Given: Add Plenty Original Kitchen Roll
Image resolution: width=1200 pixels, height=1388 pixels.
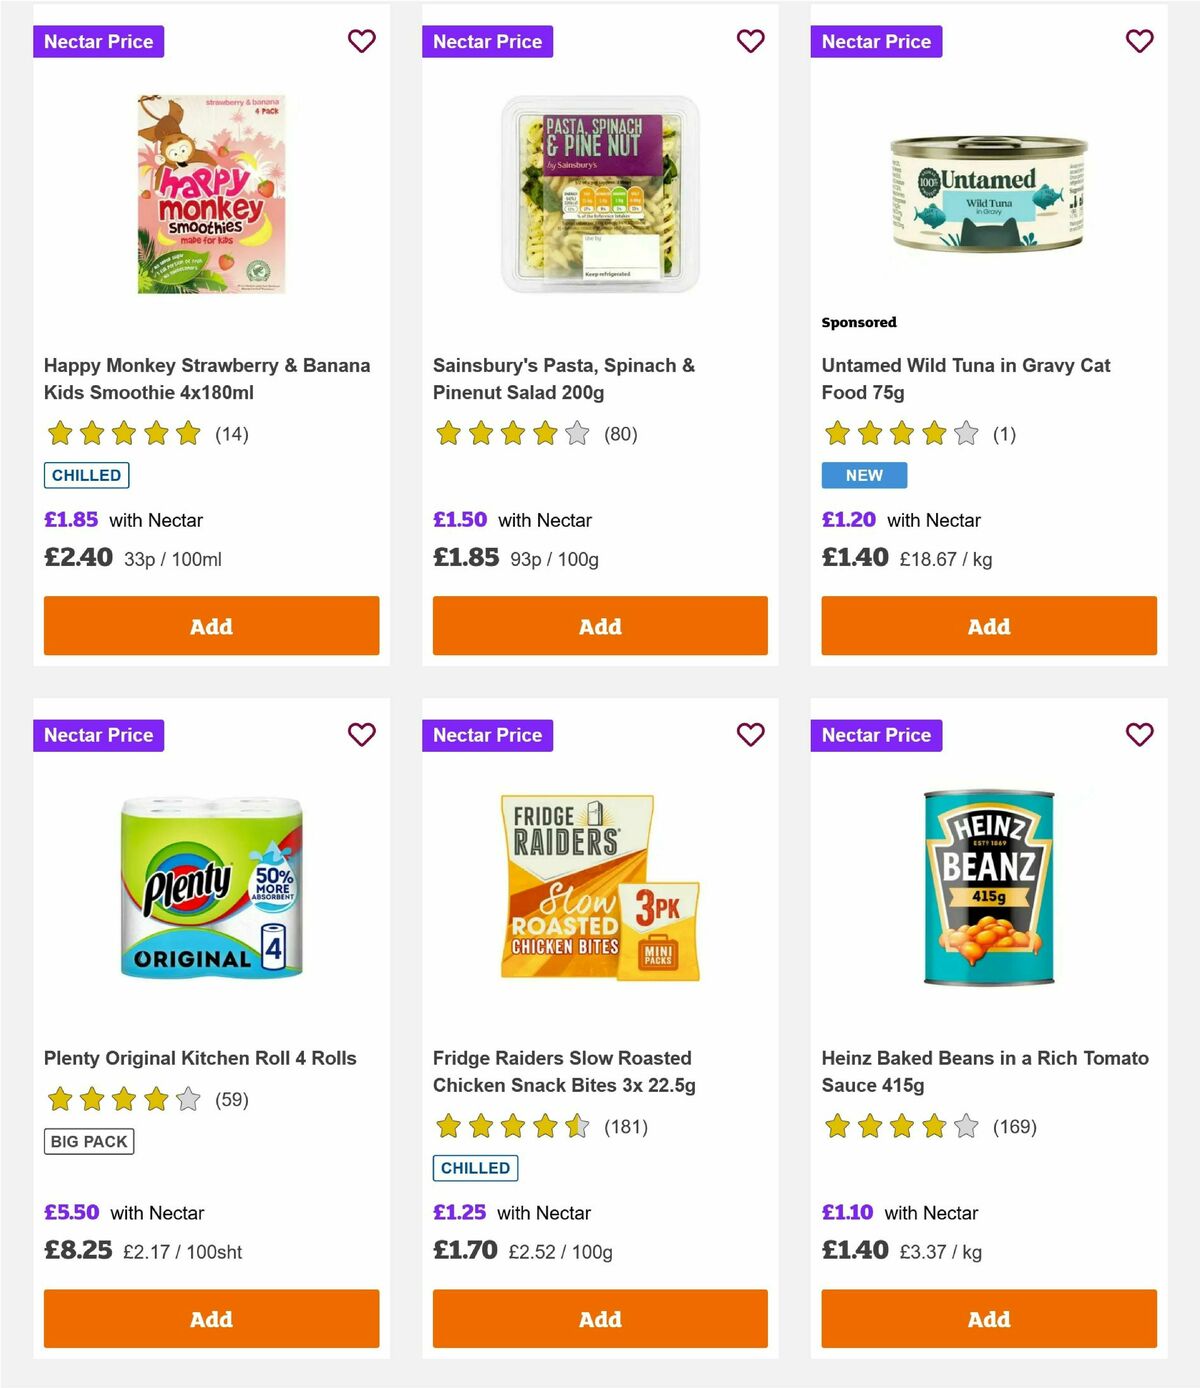Looking at the screenshot, I should click(211, 1319).
